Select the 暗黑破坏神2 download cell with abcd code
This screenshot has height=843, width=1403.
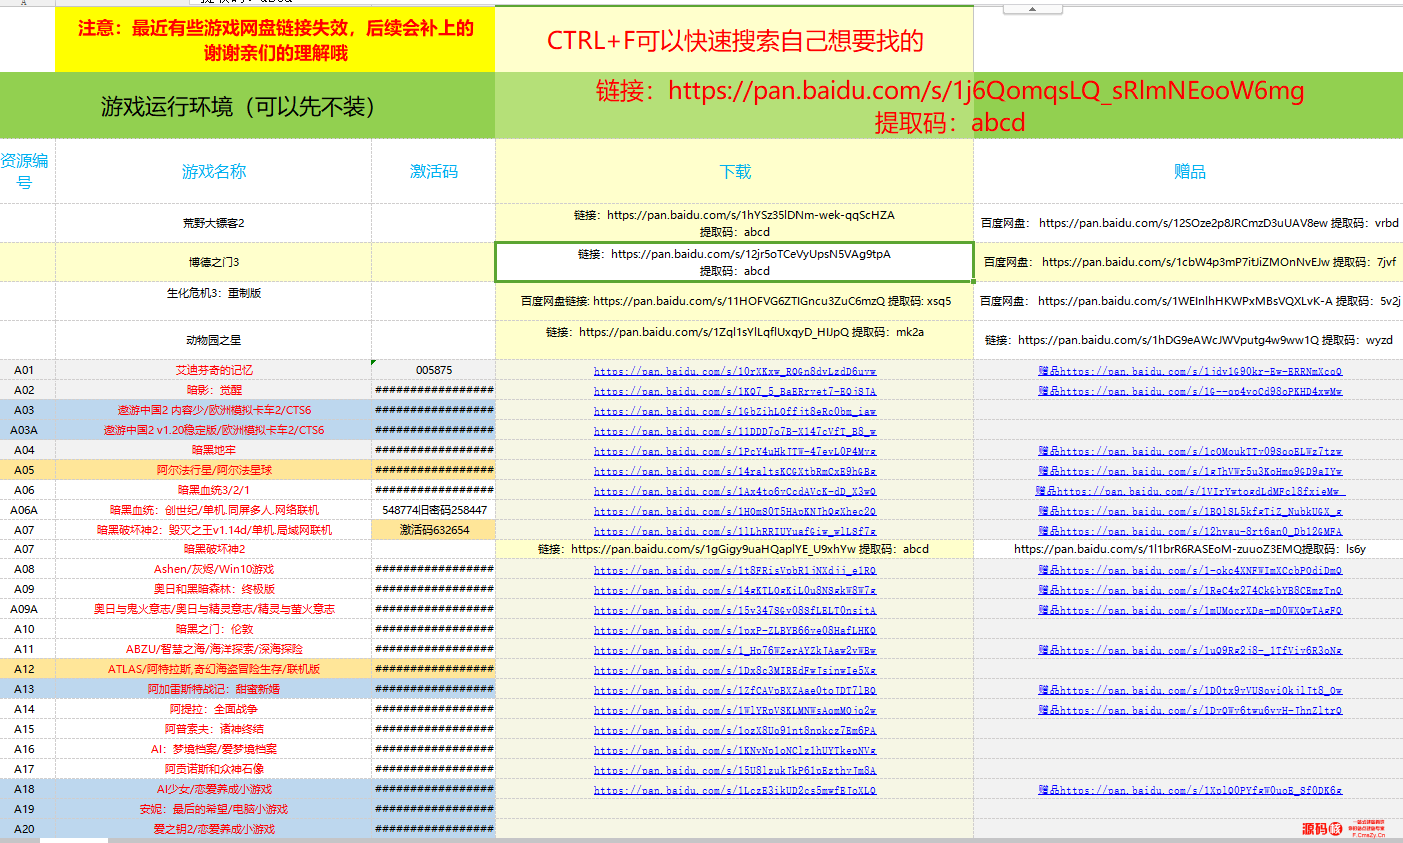click(735, 549)
